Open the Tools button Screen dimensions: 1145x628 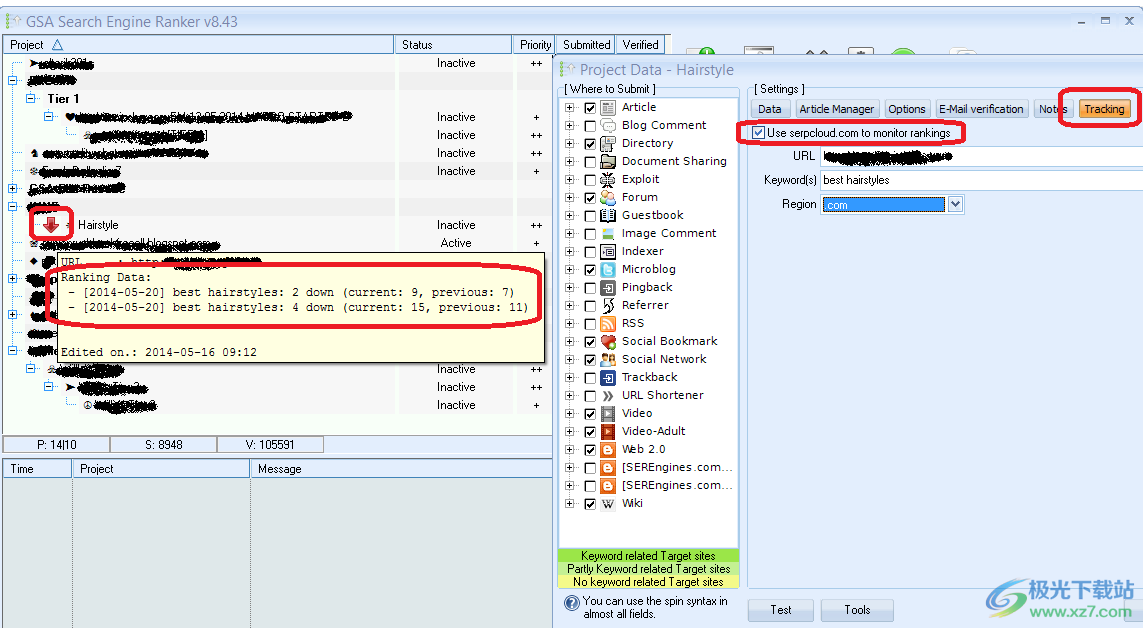pos(857,610)
